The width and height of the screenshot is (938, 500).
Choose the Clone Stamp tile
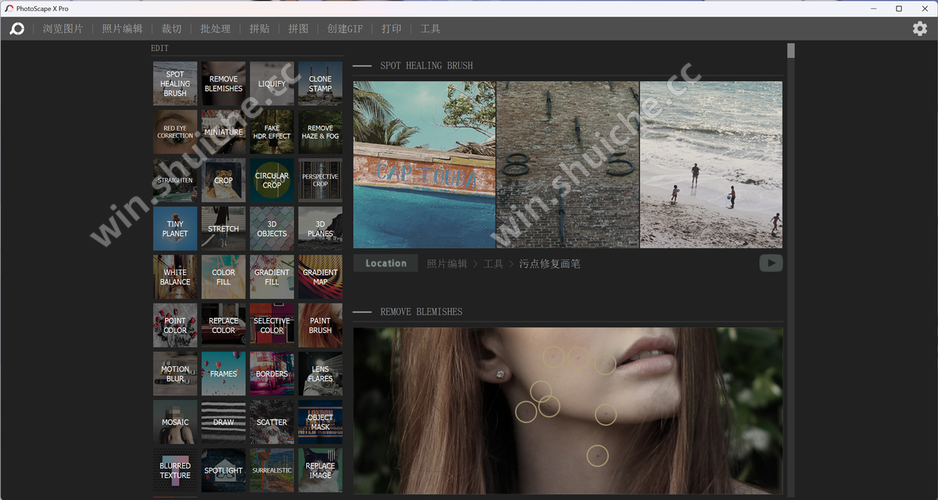(x=320, y=84)
